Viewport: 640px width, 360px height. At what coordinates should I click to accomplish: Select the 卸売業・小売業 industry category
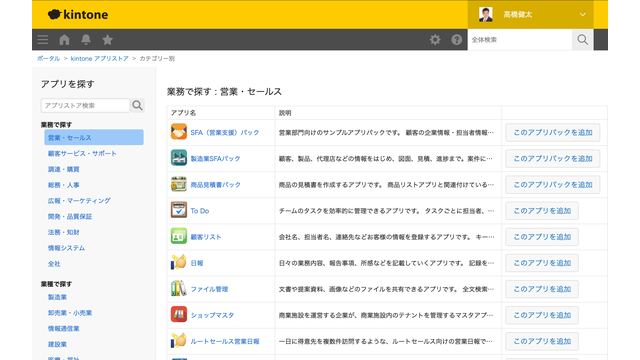click(70, 313)
